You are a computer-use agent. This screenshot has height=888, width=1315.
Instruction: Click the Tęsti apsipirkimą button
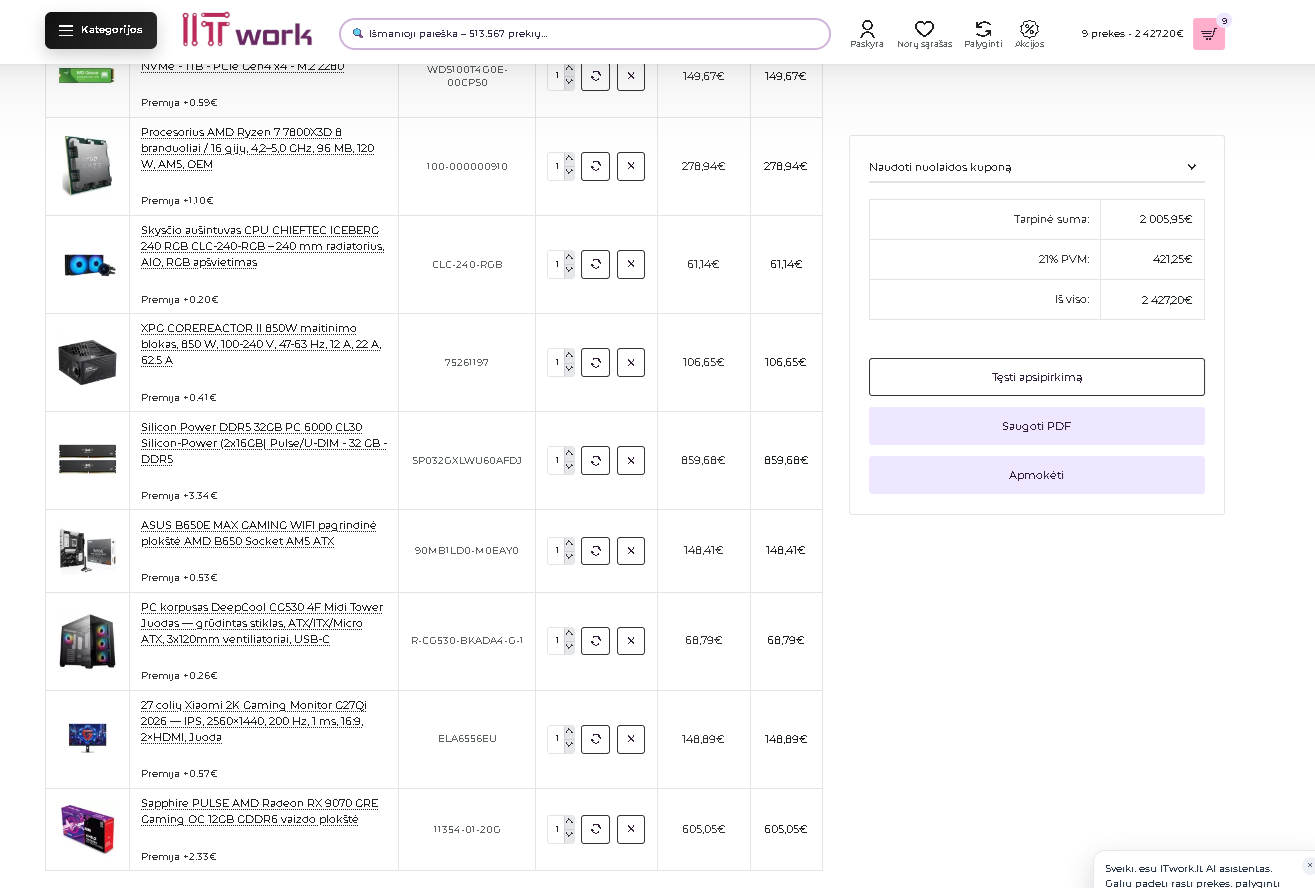(x=1036, y=377)
